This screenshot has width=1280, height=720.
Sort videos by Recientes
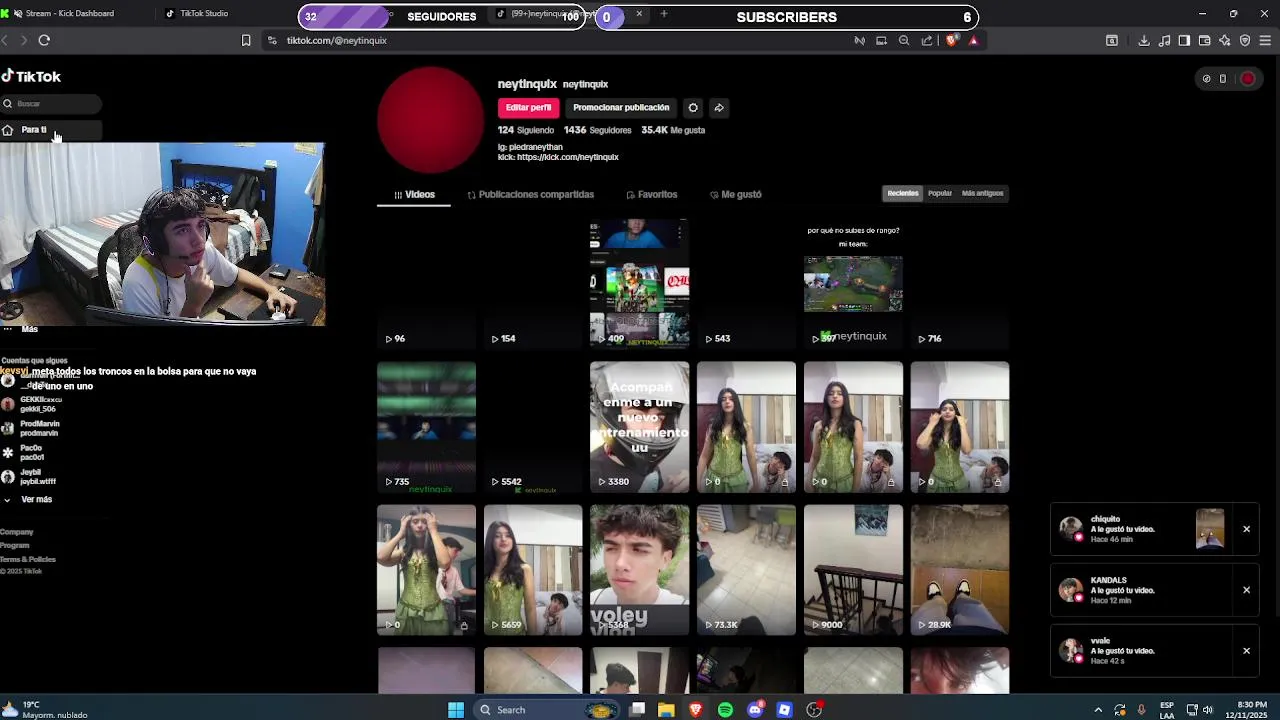[902, 193]
